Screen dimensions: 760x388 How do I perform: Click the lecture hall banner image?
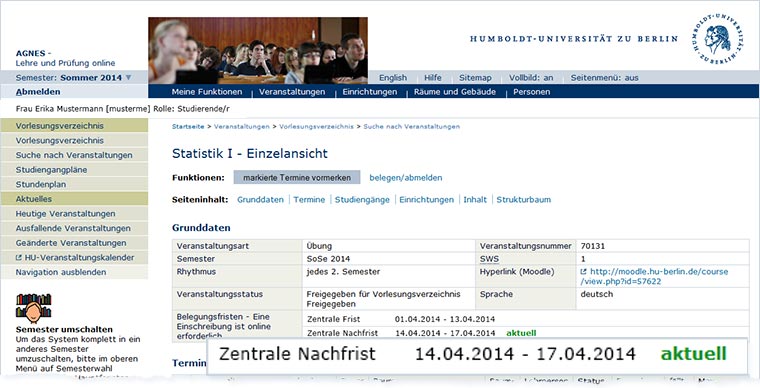258,51
